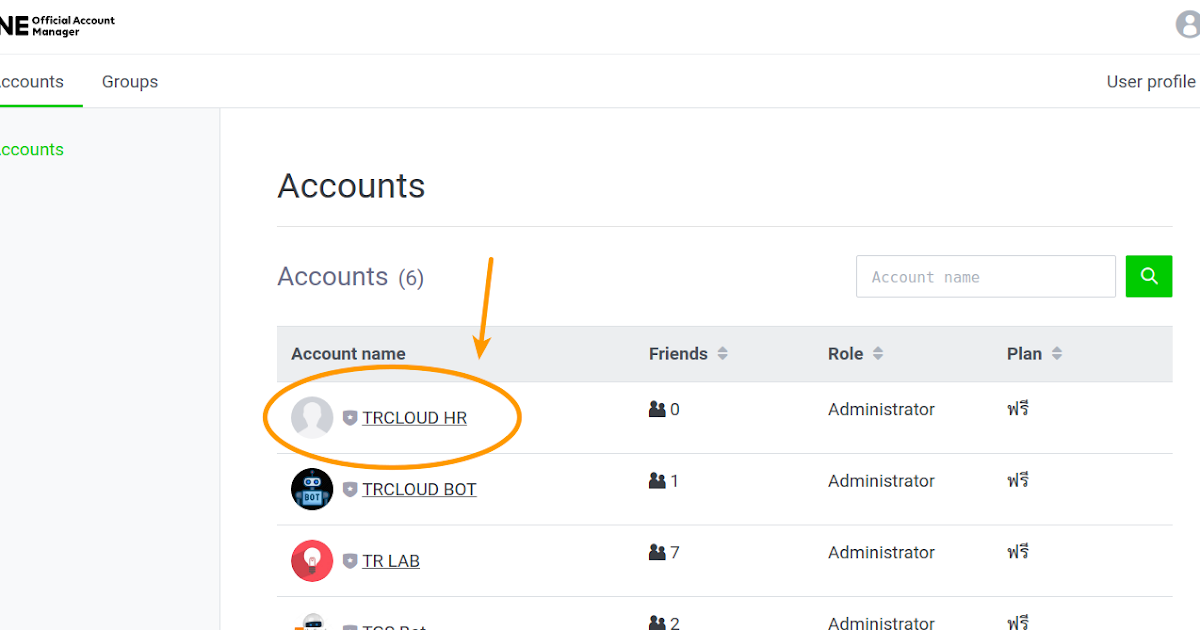This screenshot has height=630, width=1200.
Task: Click the green search magnifier icon
Action: pos(1148,276)
